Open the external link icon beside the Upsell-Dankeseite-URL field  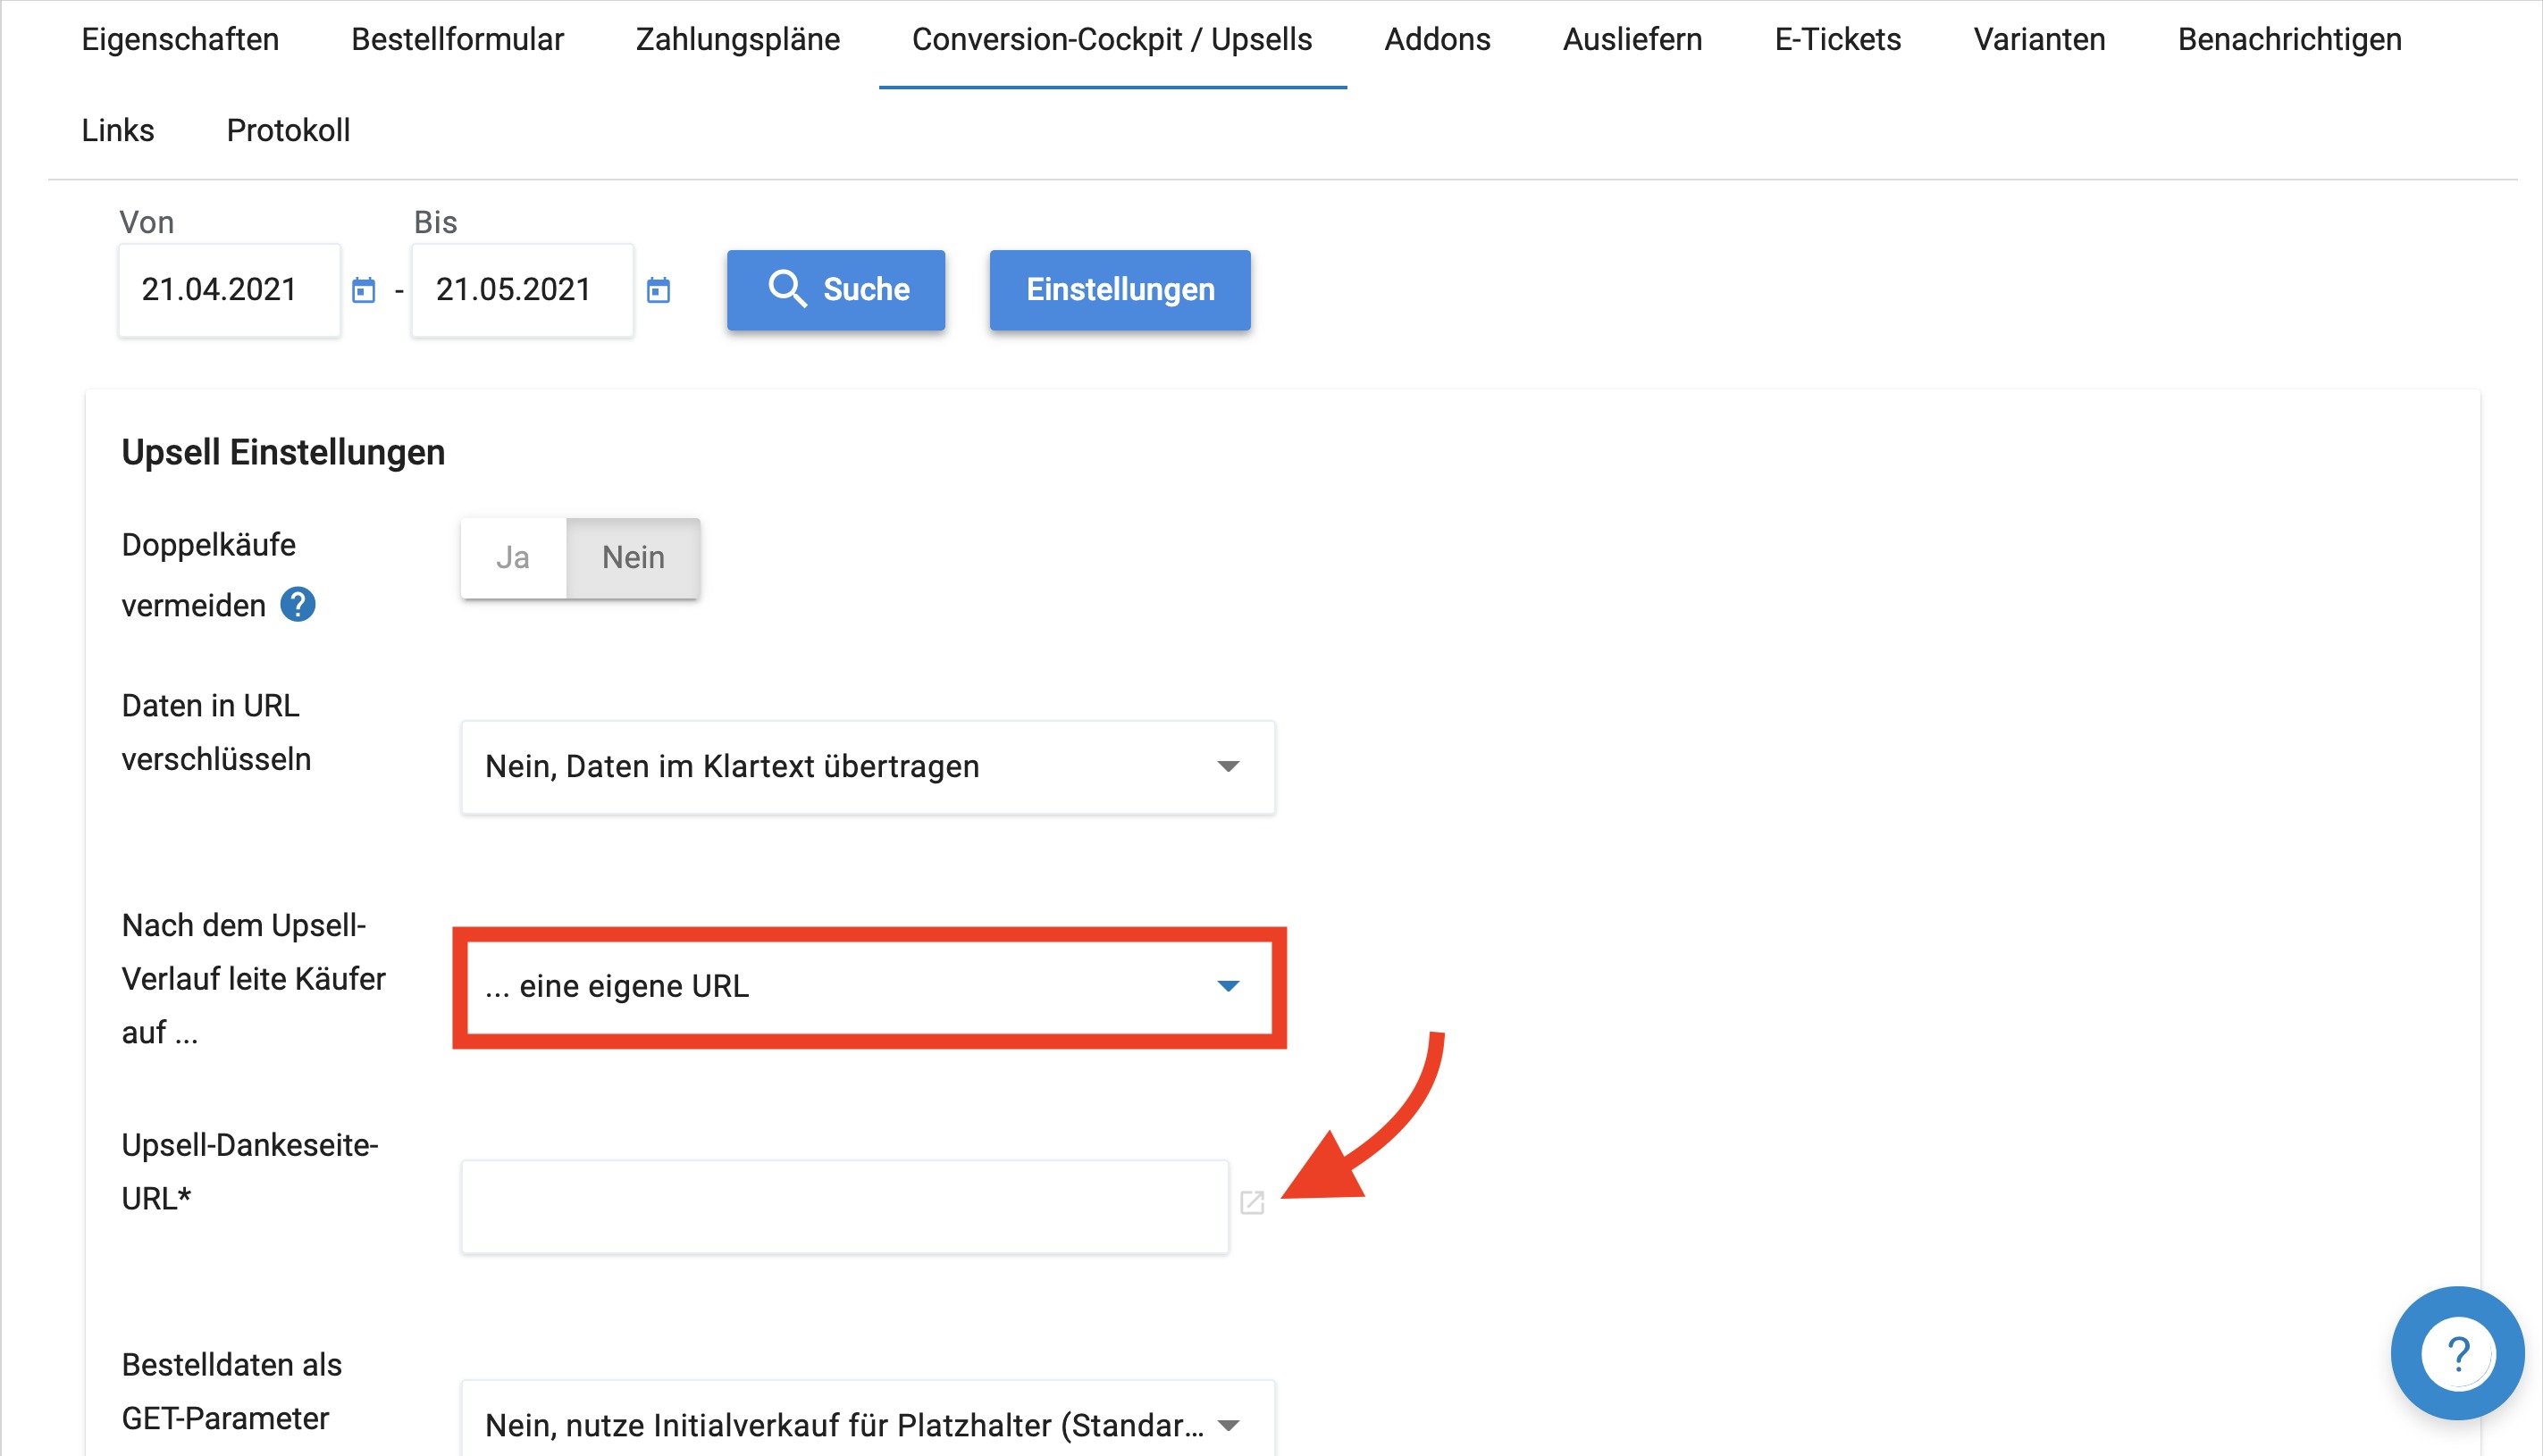[x=1252, y=1203]
